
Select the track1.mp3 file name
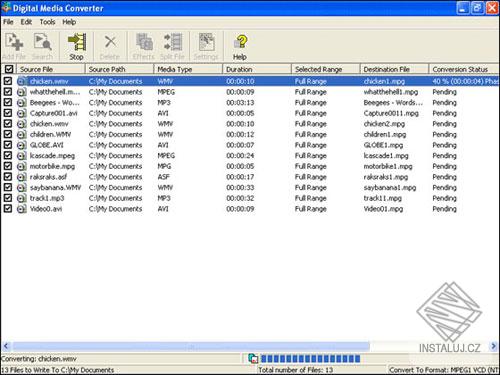47,198
